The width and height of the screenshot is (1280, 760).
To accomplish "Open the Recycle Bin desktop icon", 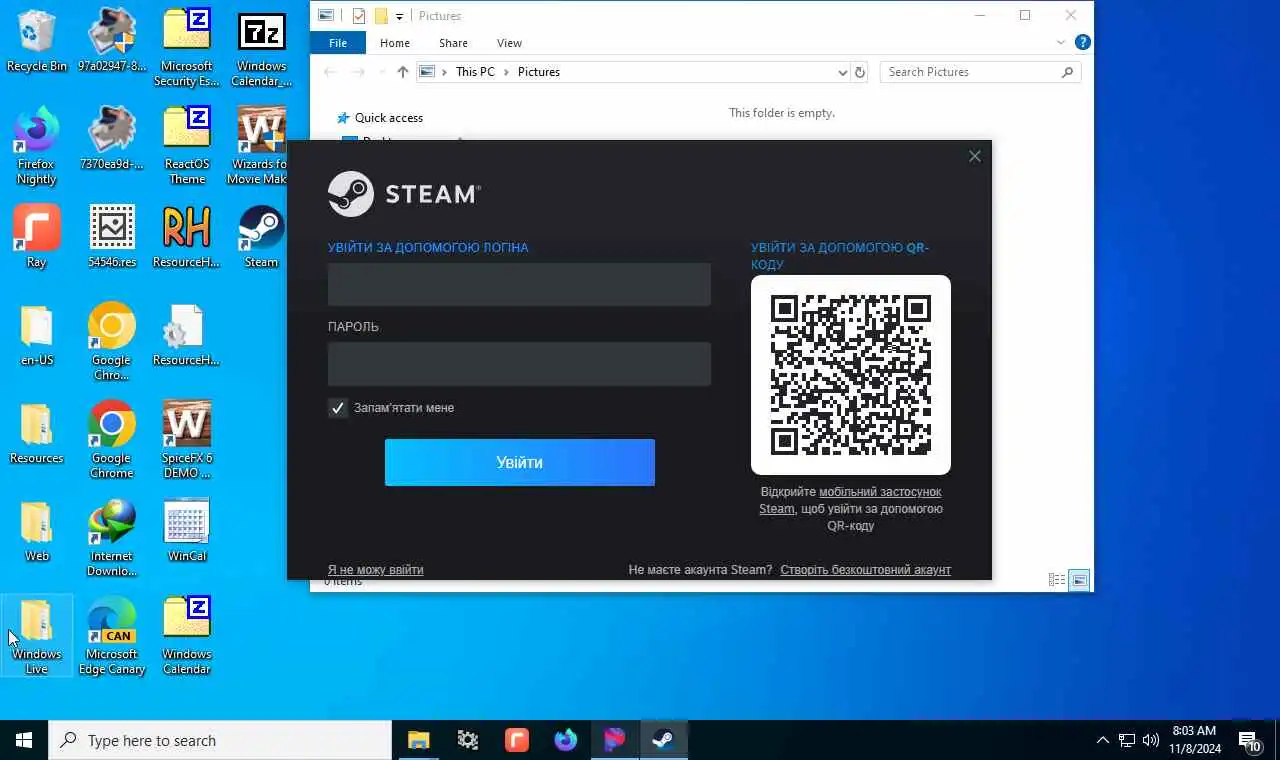I will (37, 42).
